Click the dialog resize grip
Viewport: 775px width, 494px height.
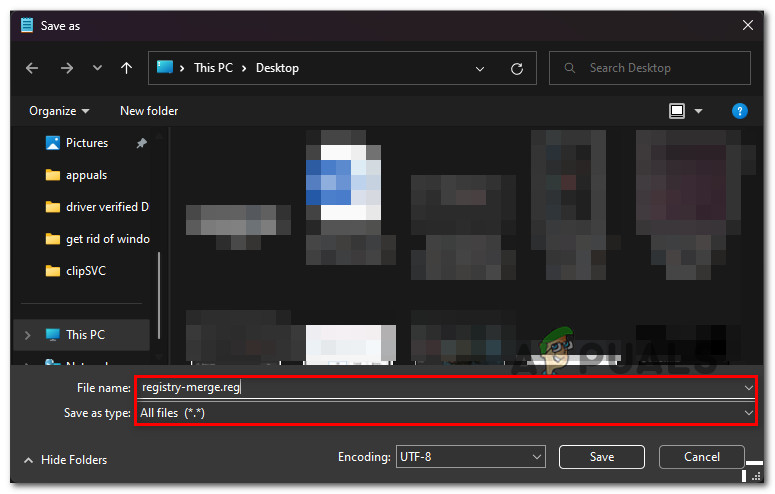(756, 477)
